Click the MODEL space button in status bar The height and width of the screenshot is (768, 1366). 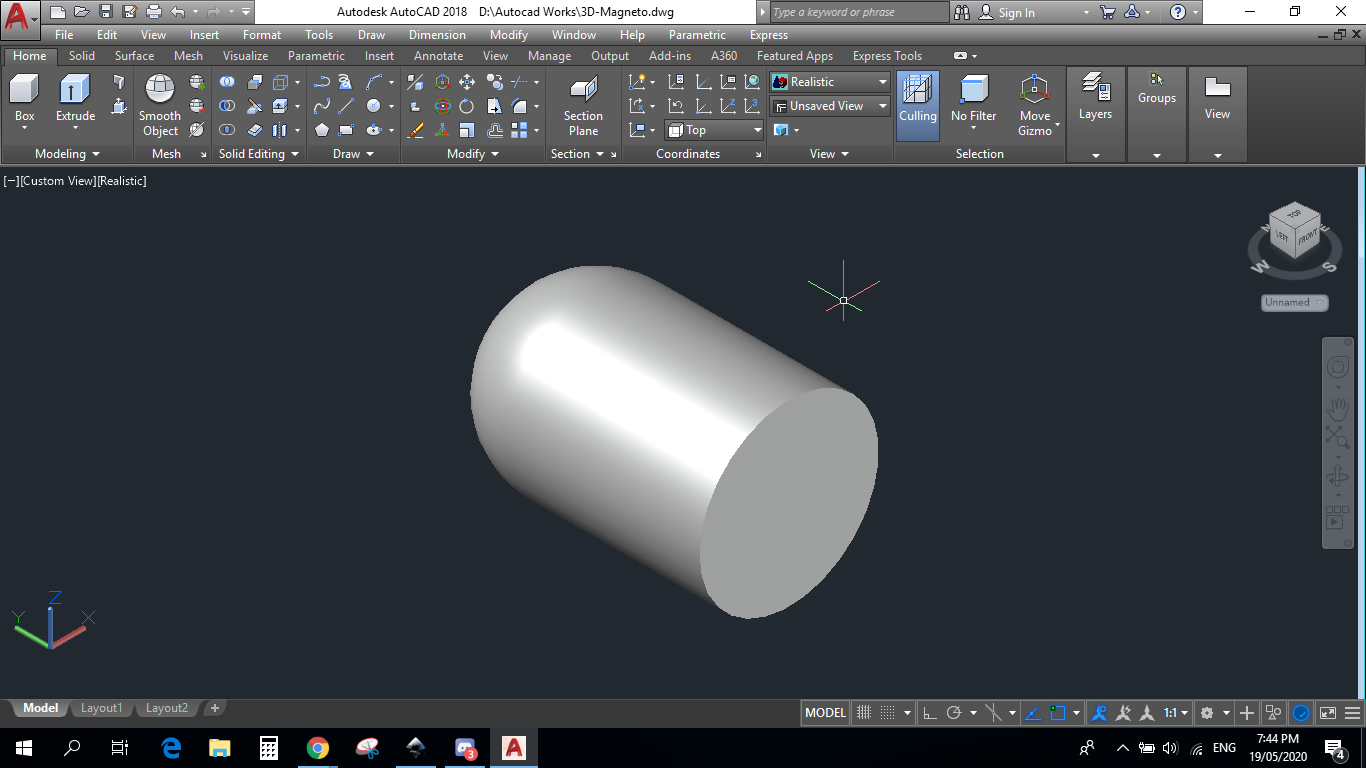point(825,713)
